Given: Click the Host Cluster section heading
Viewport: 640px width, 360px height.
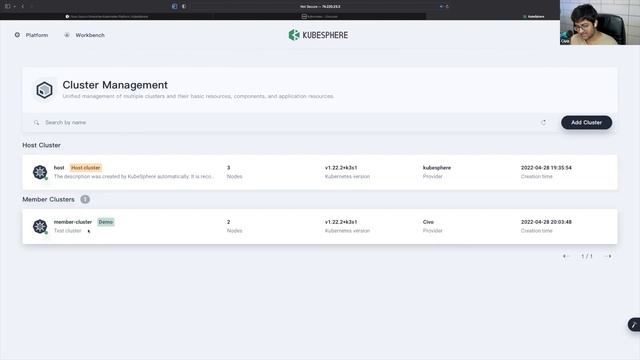Looking at the screenshot, I should [x=42, y=145].
